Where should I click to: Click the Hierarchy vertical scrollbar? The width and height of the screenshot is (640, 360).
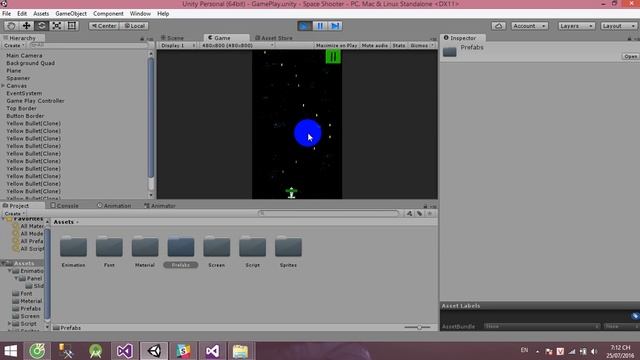[x=151, y=118]
